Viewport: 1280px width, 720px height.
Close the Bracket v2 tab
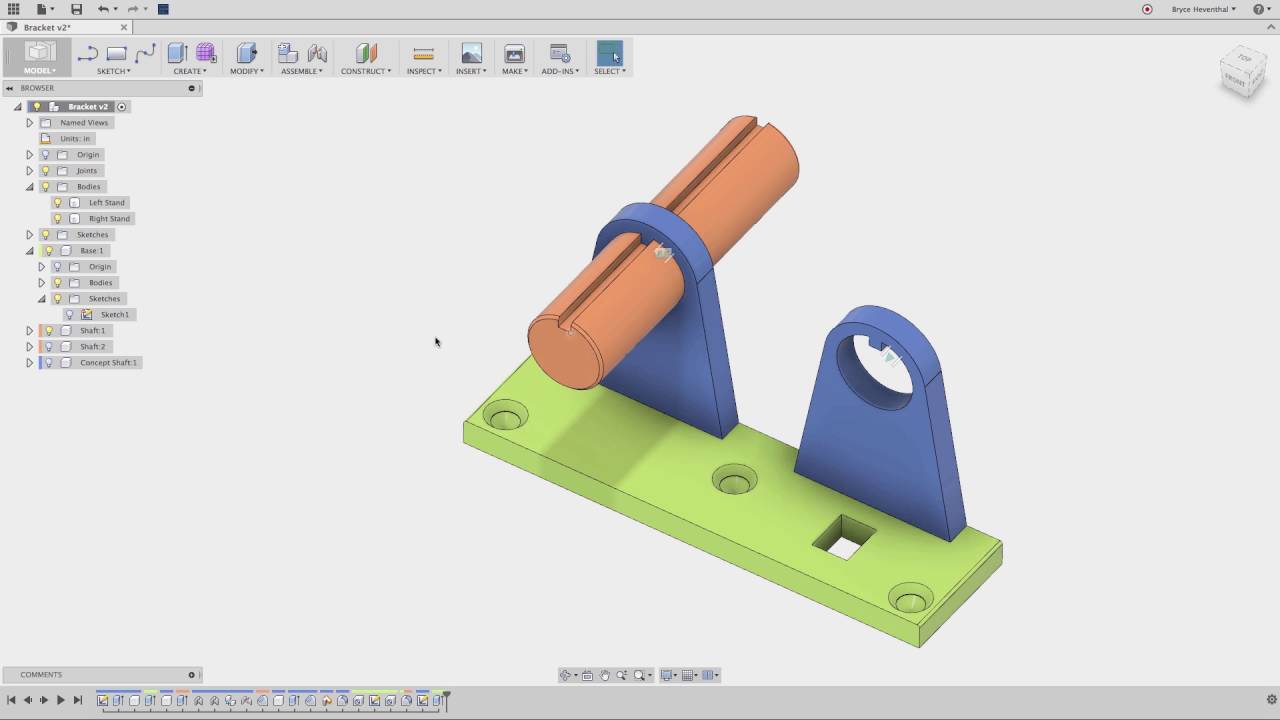click(124, 27)
